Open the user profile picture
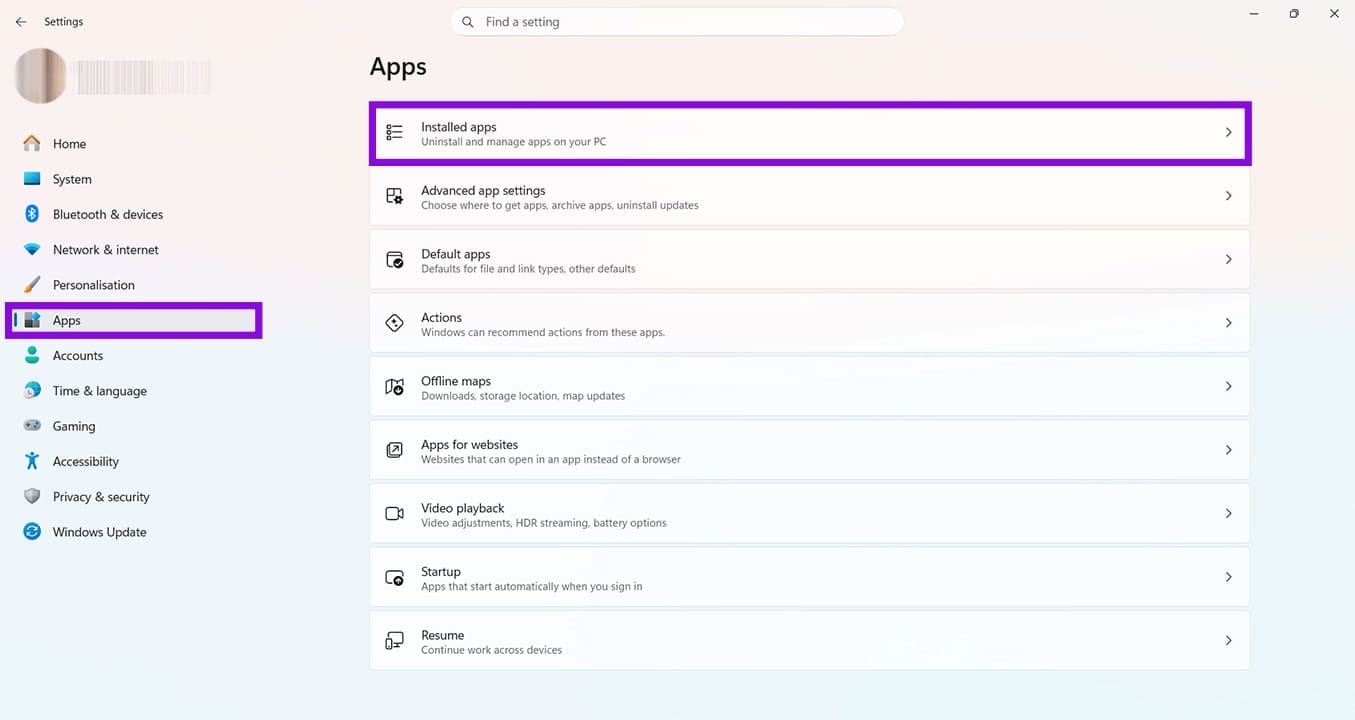Viewport: 1355px width, 720px height. (41, 76)
